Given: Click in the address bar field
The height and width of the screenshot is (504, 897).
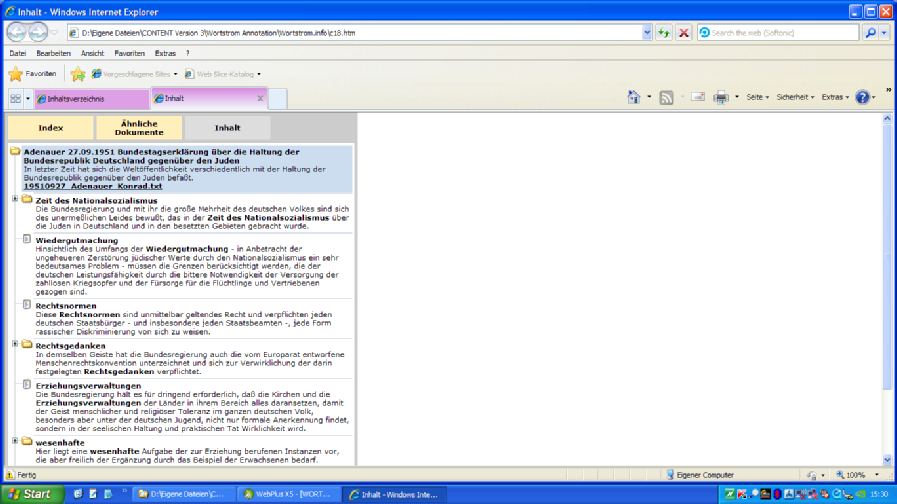Looking at the screenshot, I should pyautogui.click(x=360, y=33).
